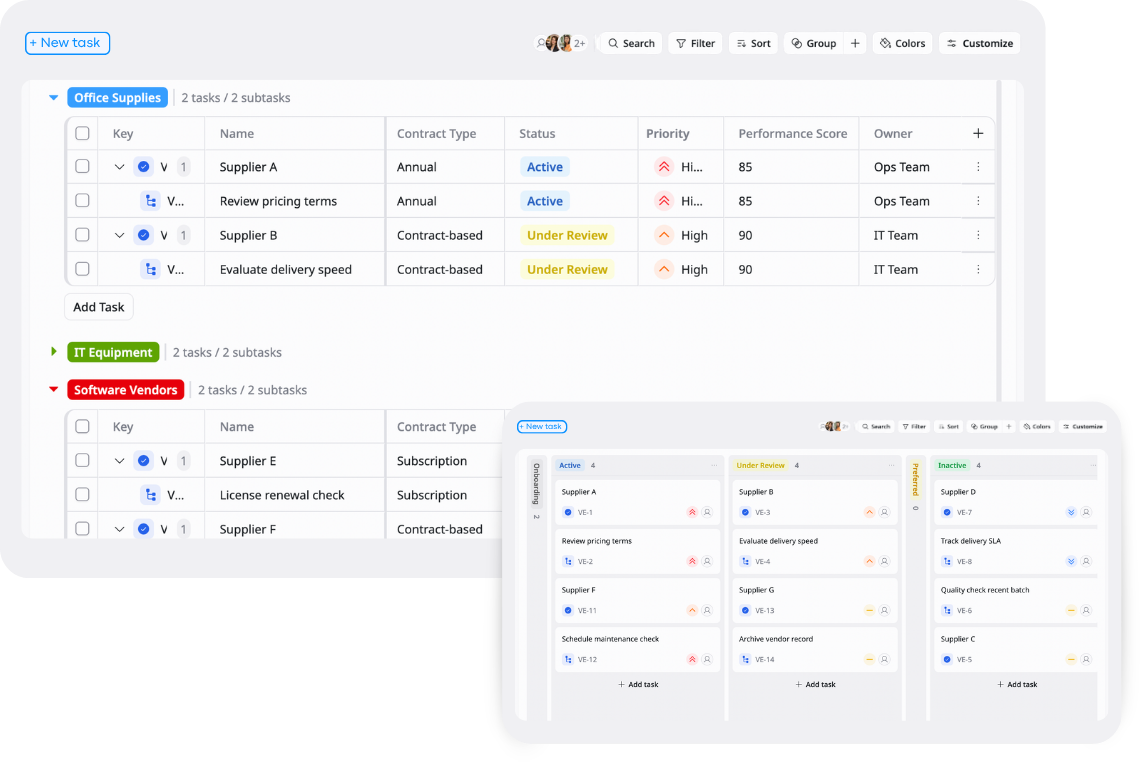
Task: Check the Supplier F row checkbox
Action: (82, 528)
